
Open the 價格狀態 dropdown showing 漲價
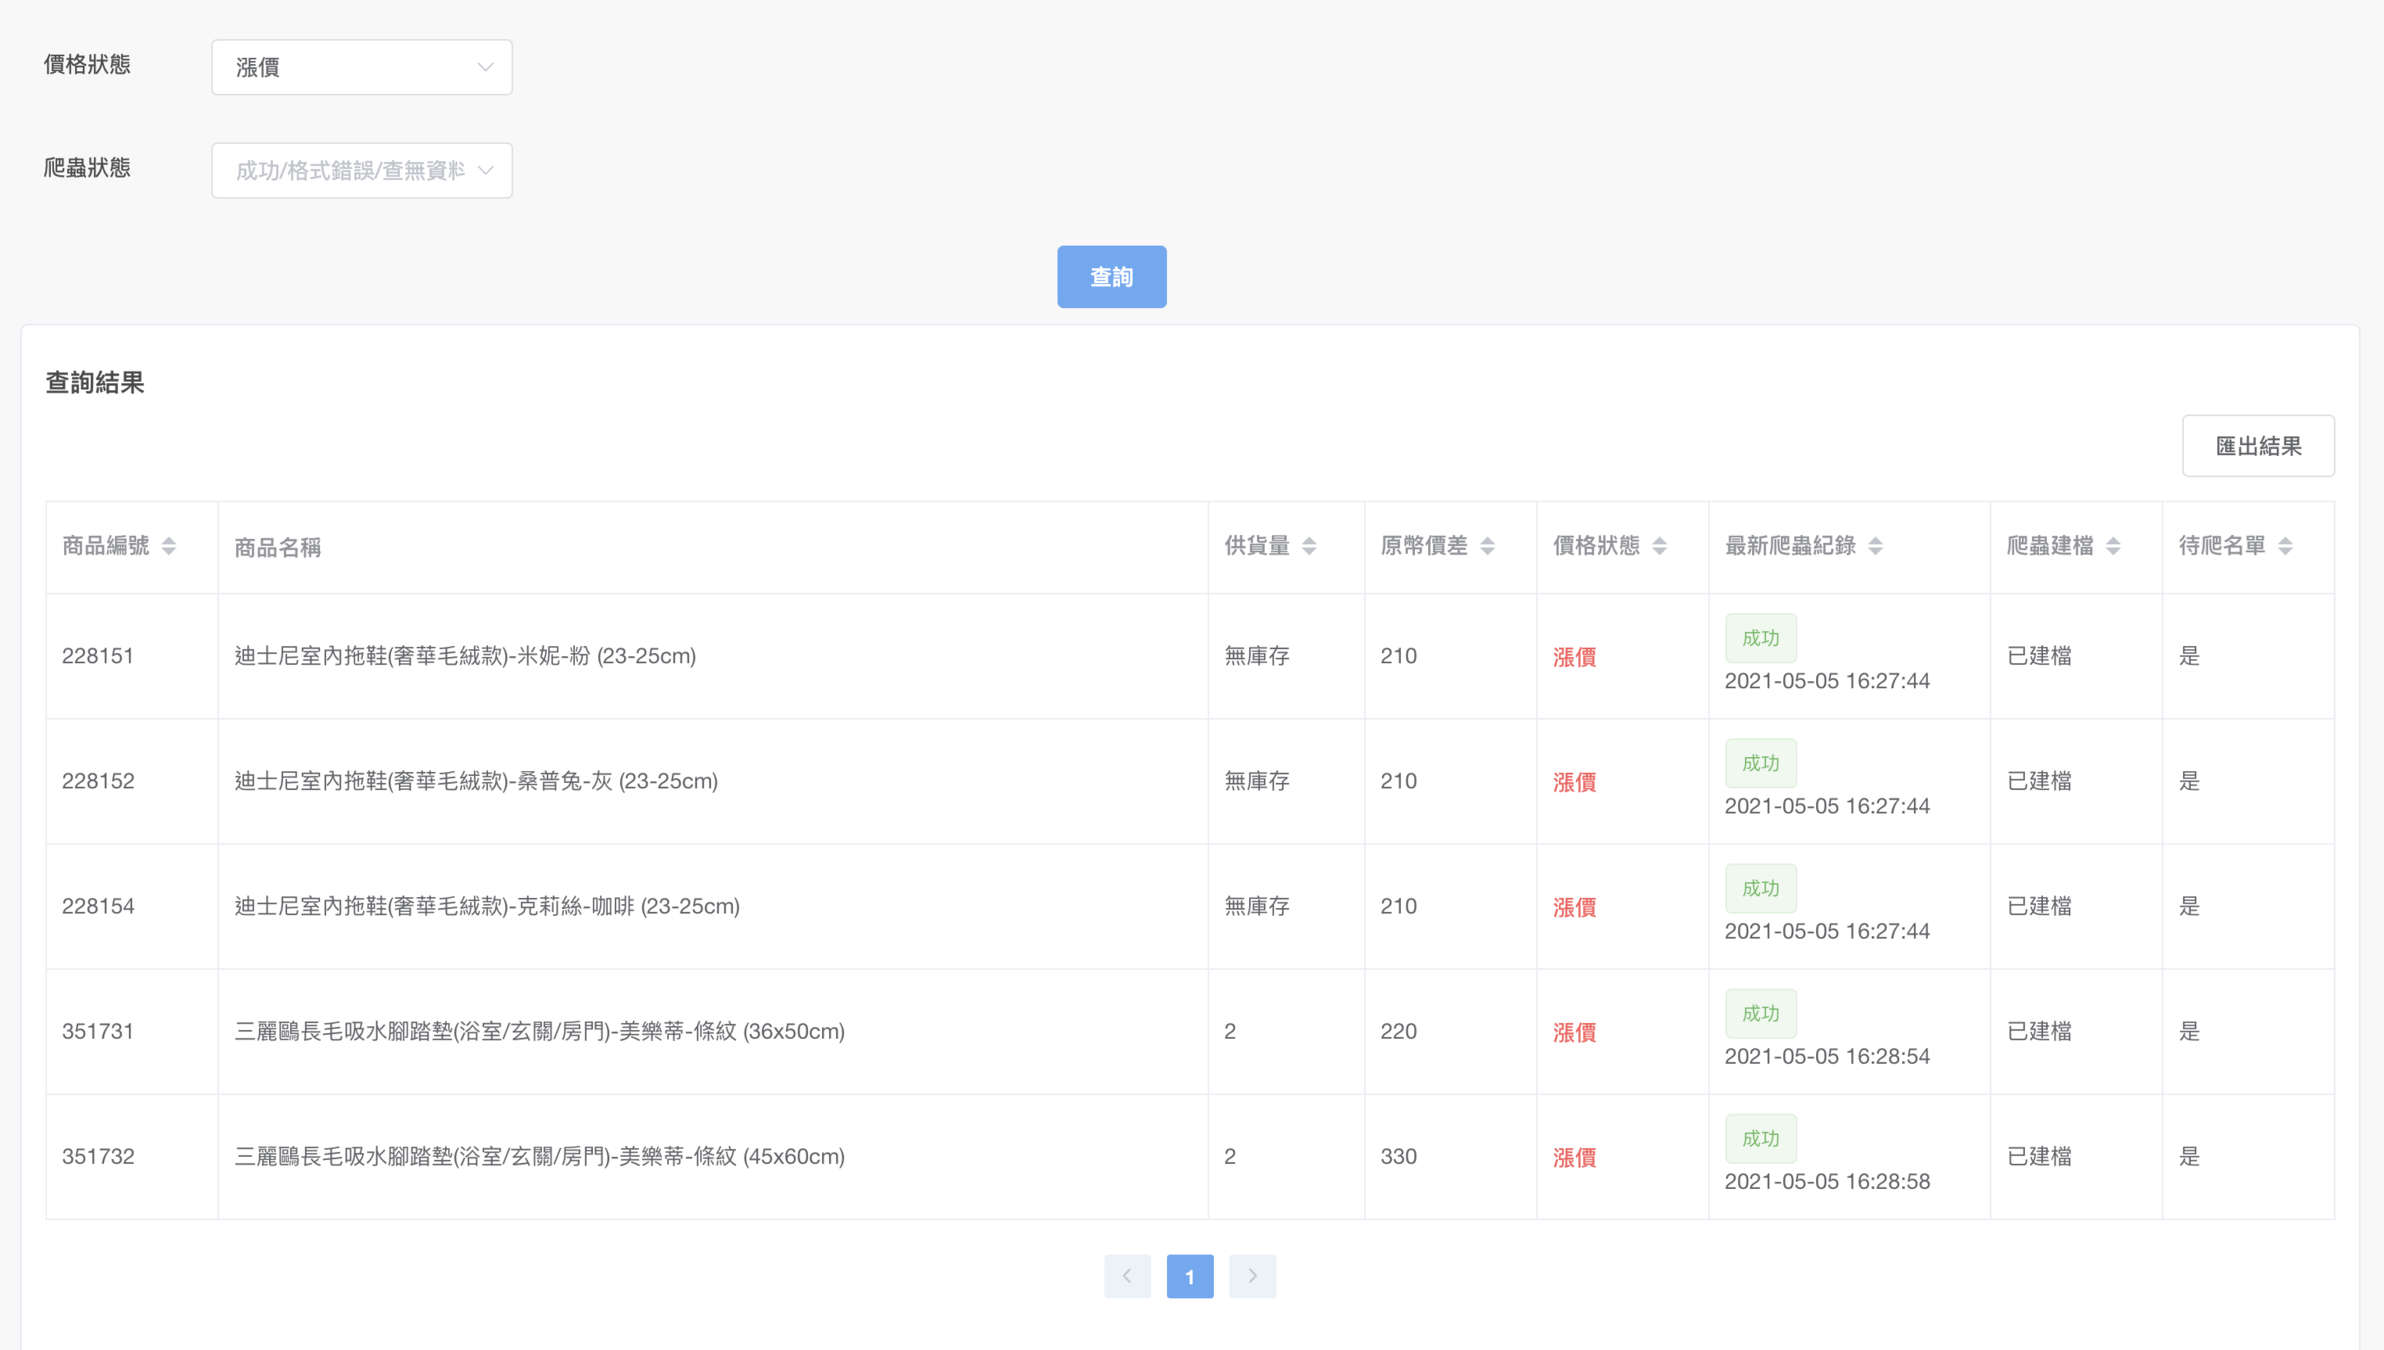[x=361, y=67]
